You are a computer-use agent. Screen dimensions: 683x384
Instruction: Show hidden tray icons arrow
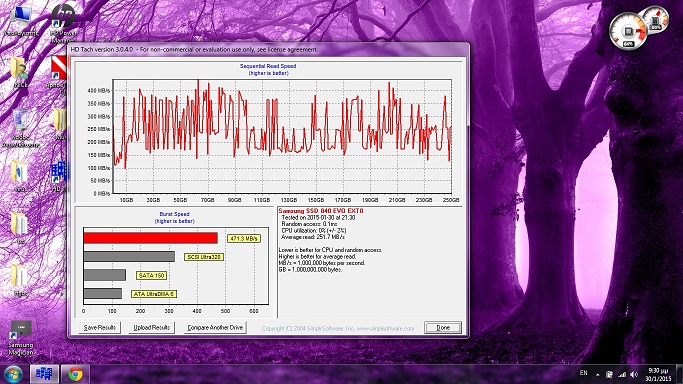pyautogui.click(x=598, y=374)
